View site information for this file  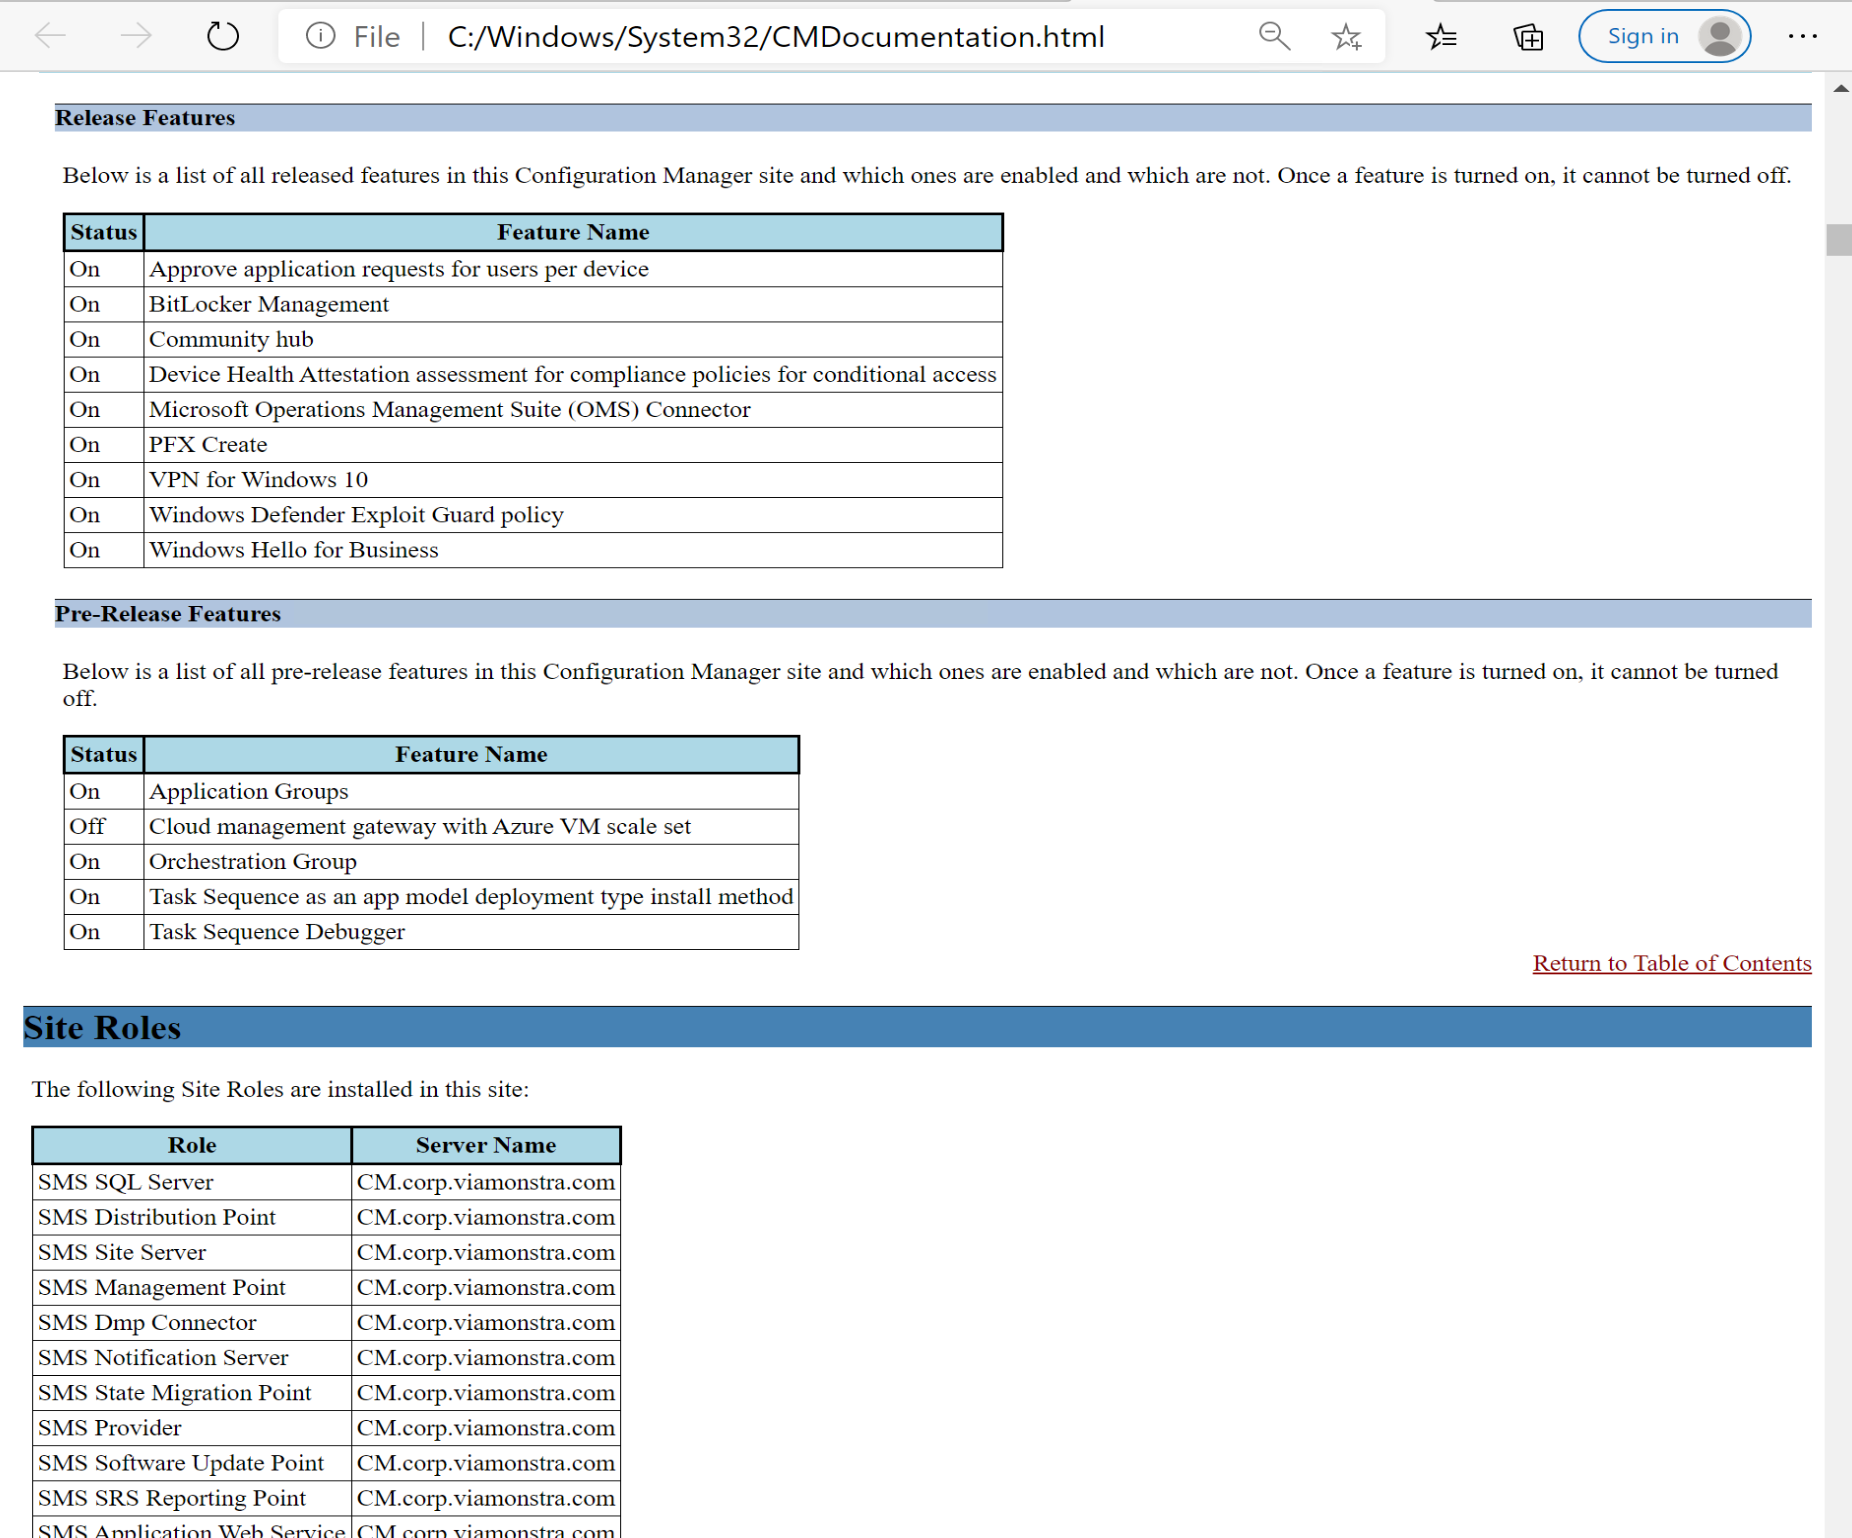[x=320, y=36]
